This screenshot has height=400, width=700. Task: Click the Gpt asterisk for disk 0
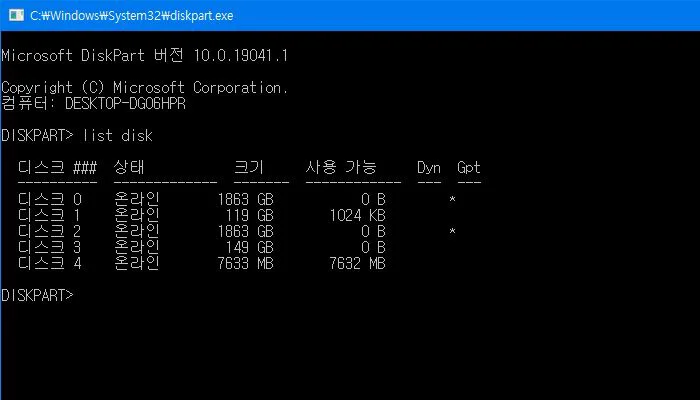452,200
